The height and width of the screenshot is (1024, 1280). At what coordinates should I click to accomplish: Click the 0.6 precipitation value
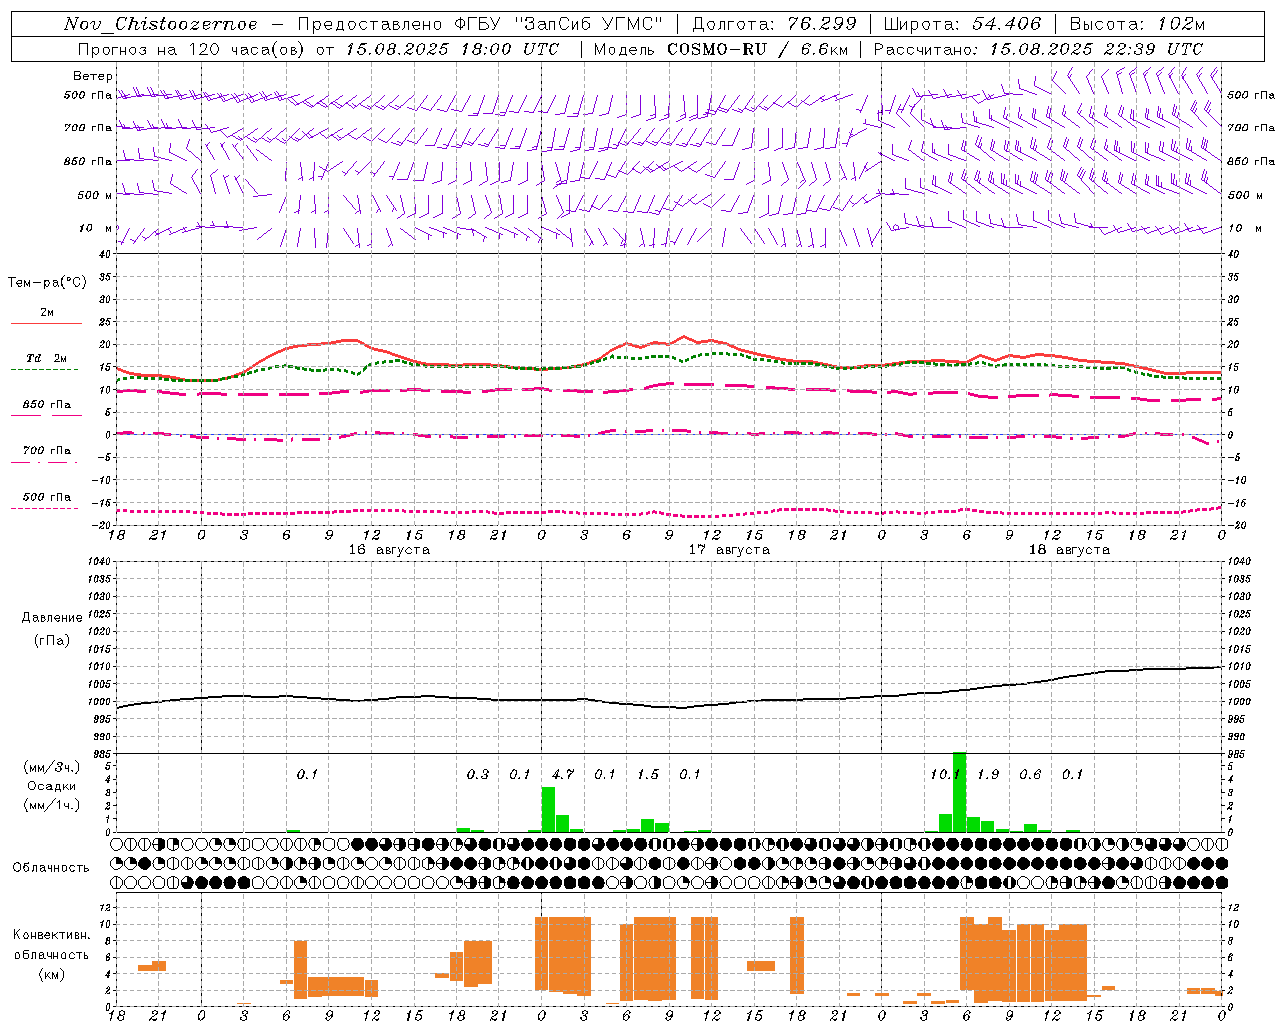coord(1030,774)
